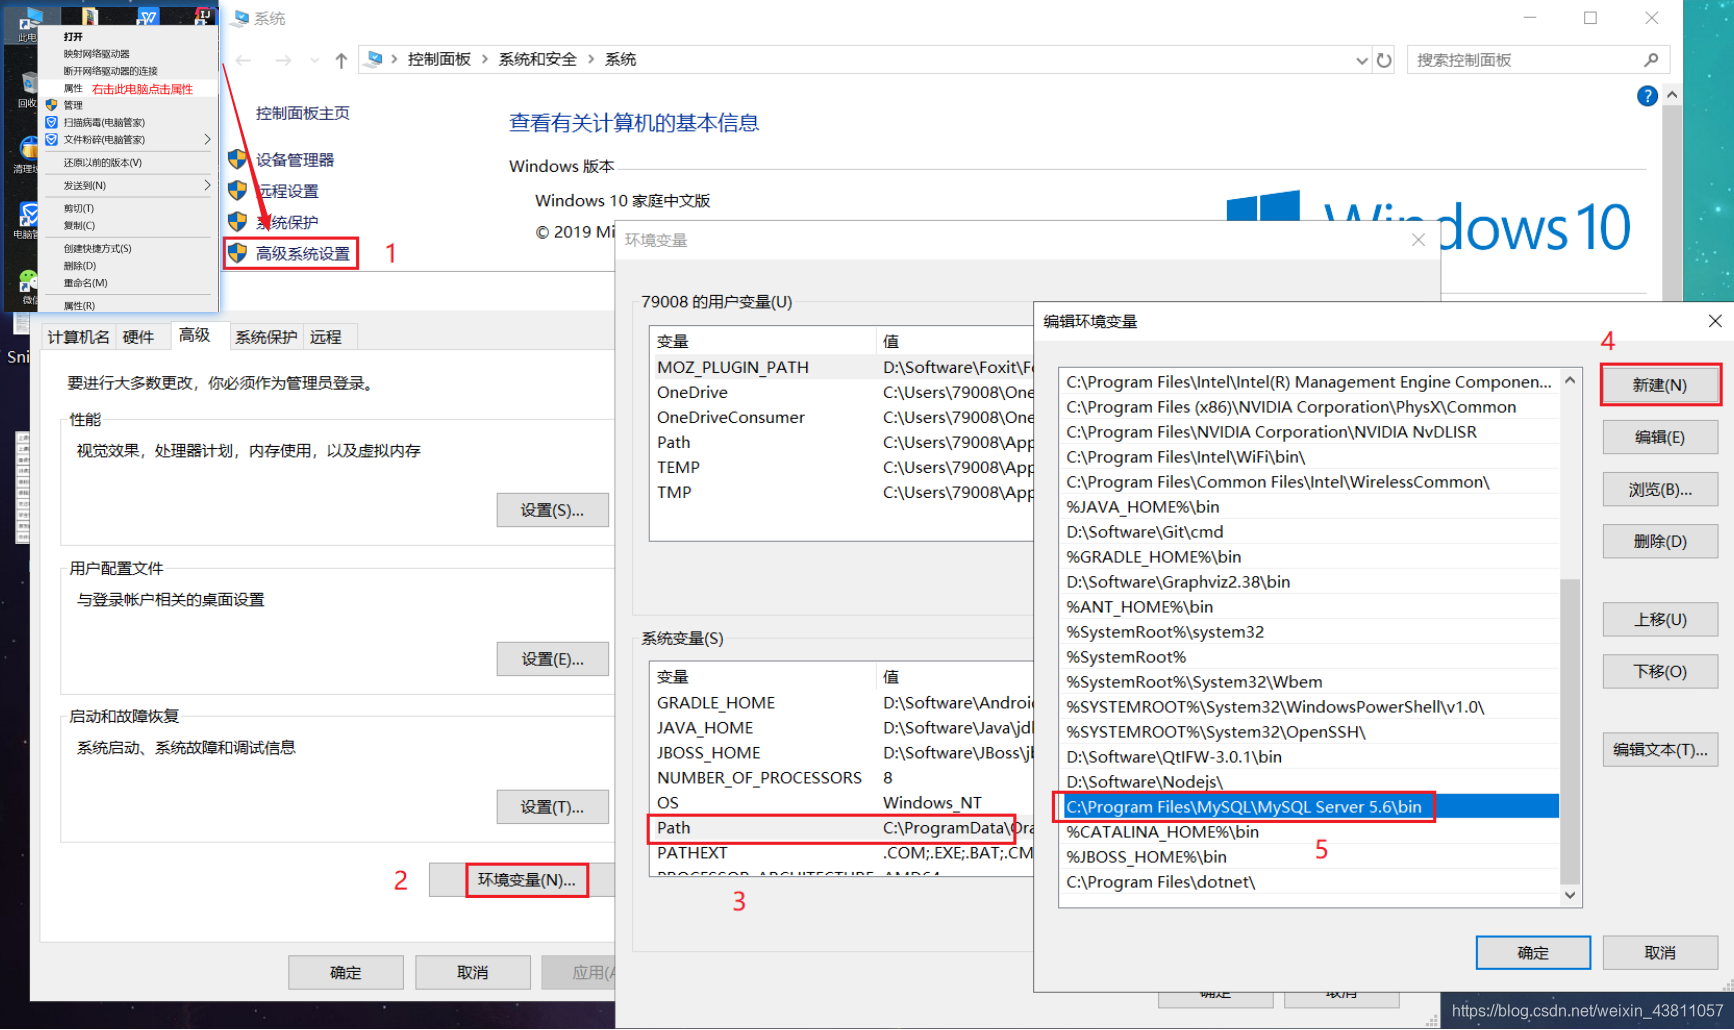The width and height of the screenshot is (1734, 1030).
Task: Click the shield icon beside 远程设置
Action: click(x=237, y=190)
